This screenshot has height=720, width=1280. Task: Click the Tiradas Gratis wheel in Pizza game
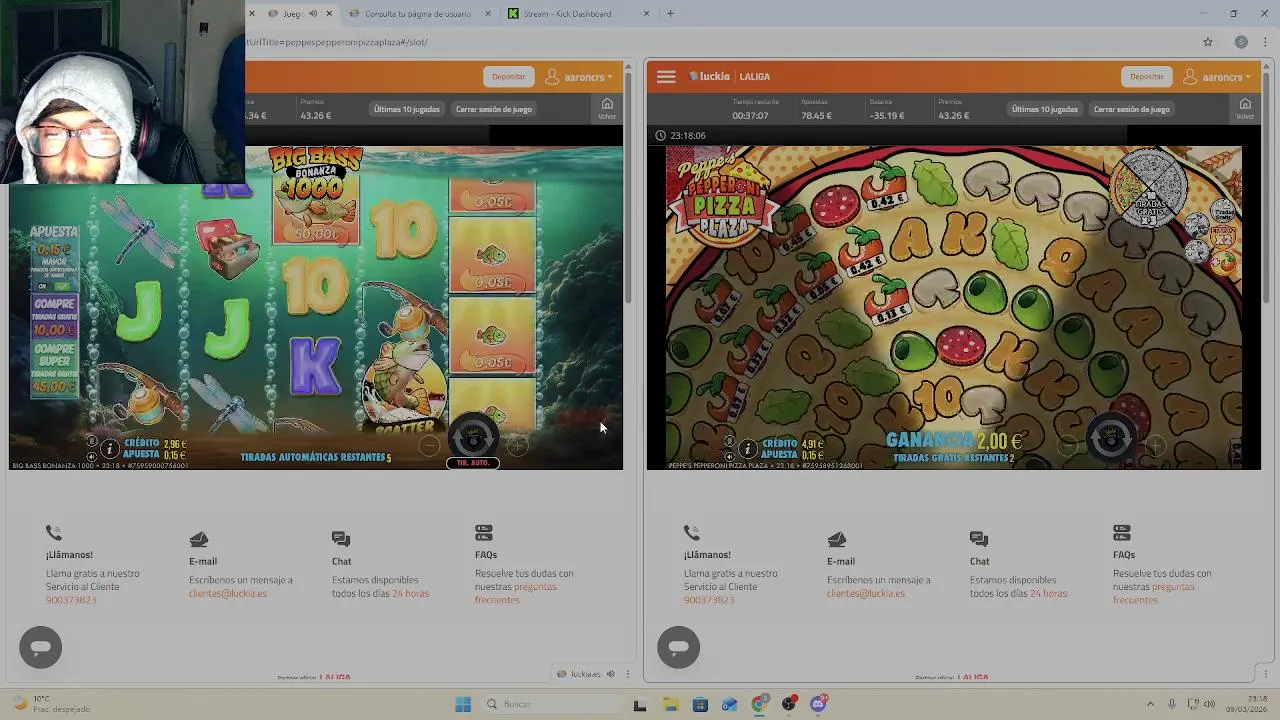(x=1149, y=189)
